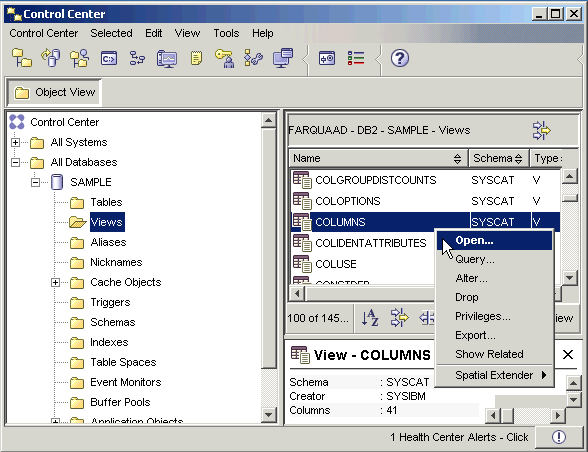Choose Open... from context menu
Image resolution: width=588 pixels, height=452 pixels.
494,240
